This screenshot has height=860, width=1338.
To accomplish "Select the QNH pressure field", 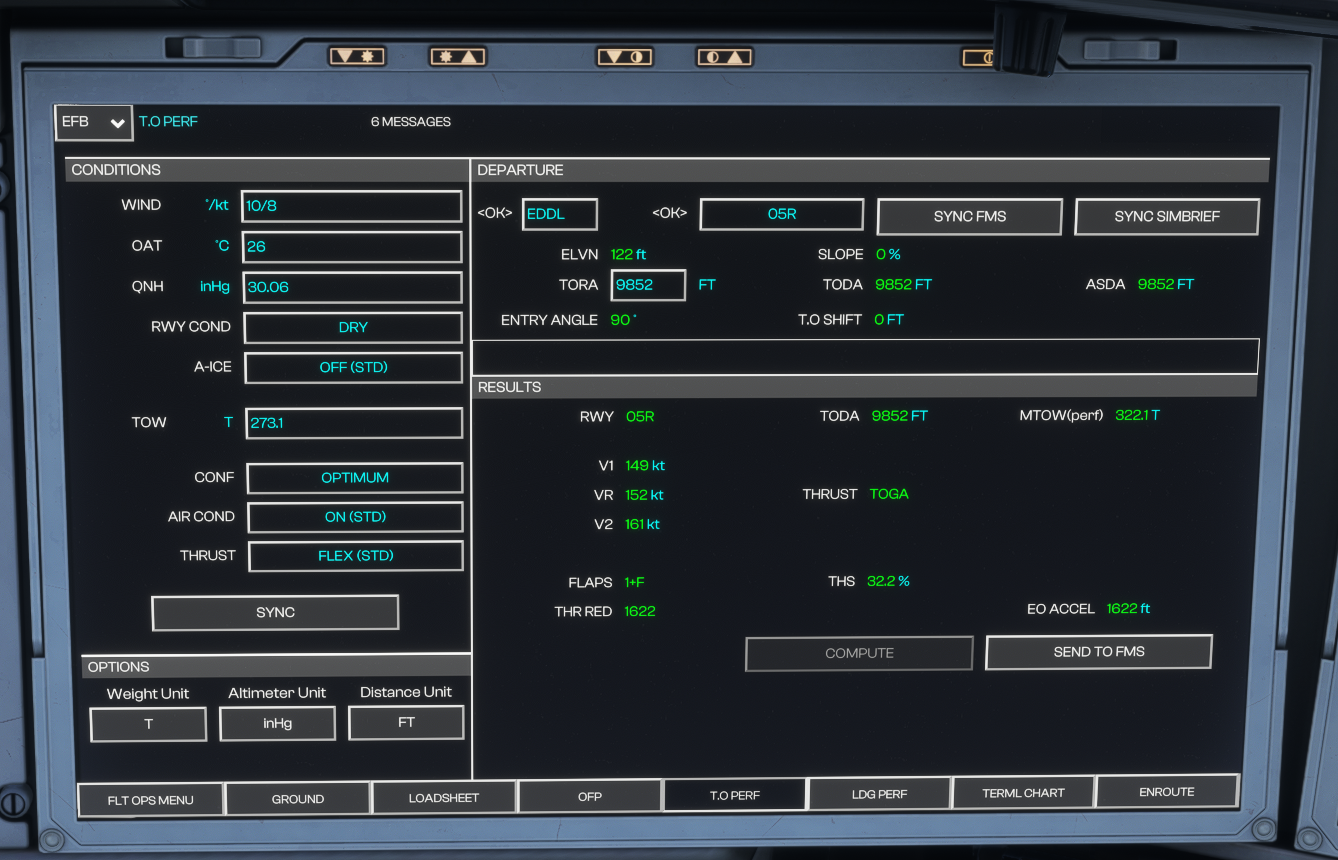I will [352, 287].
